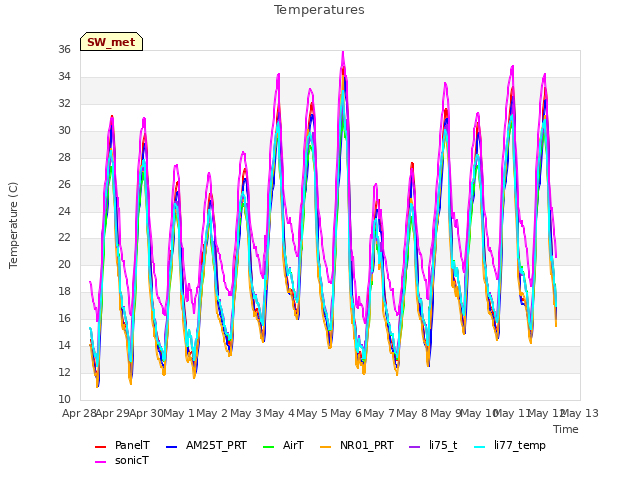Click the May 4 x-axis tick label
640x480 pixels.
pos(279,413)
